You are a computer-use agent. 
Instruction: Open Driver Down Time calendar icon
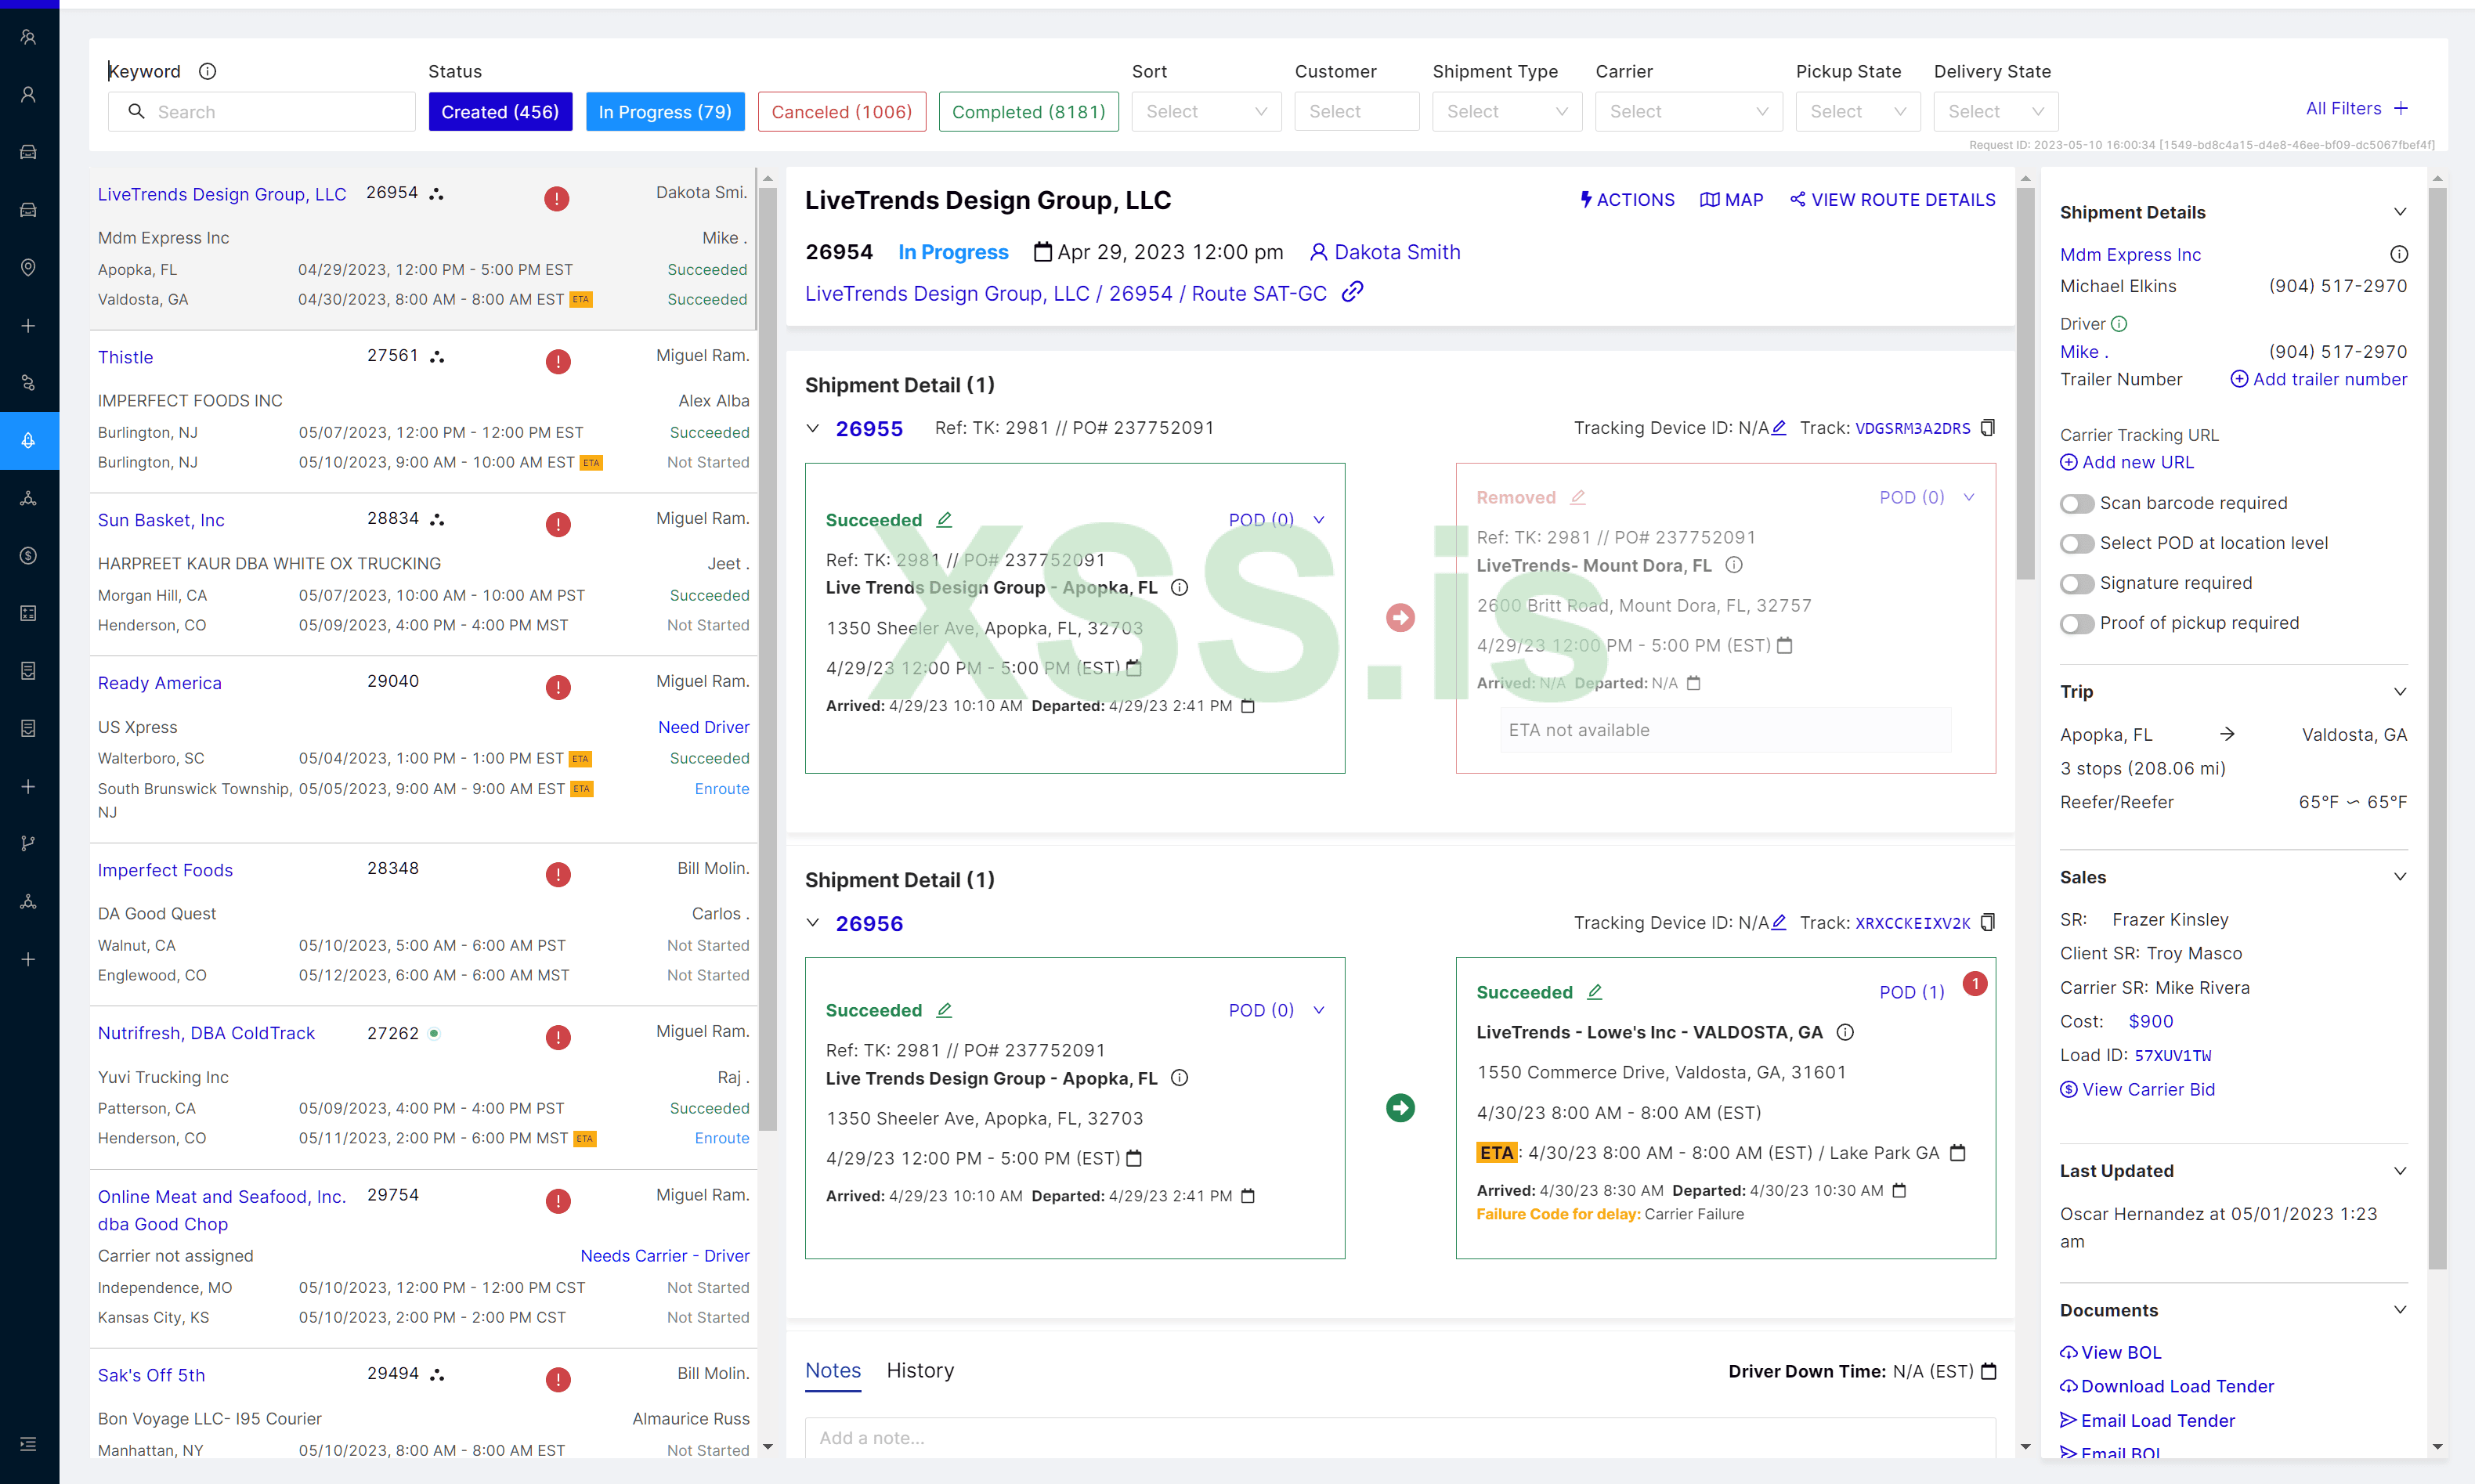(x=1989, y=1371)
